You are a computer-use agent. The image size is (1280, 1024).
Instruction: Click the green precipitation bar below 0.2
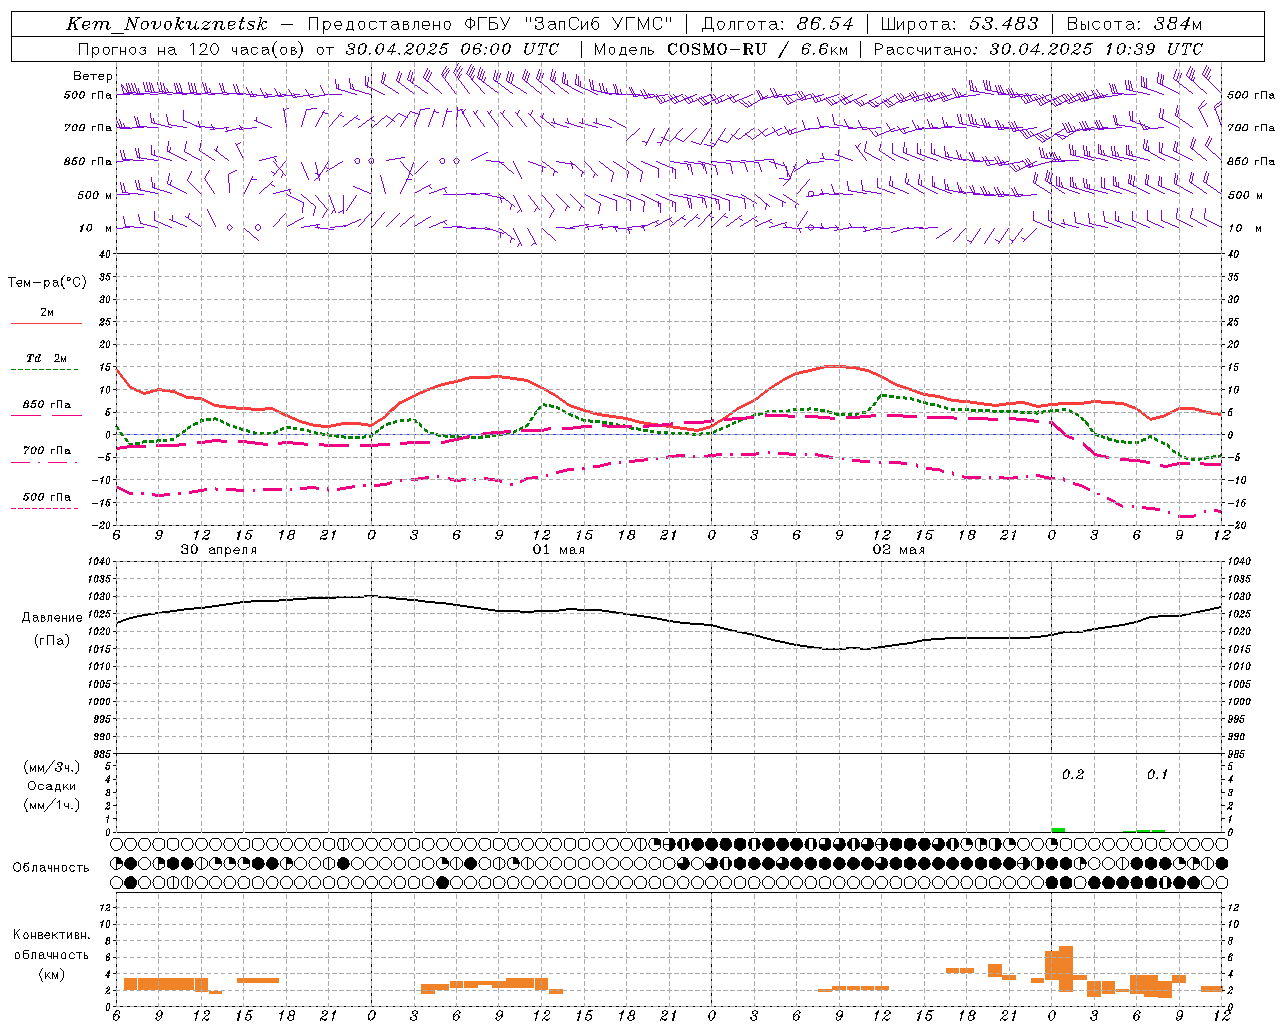click(1058, 829)
